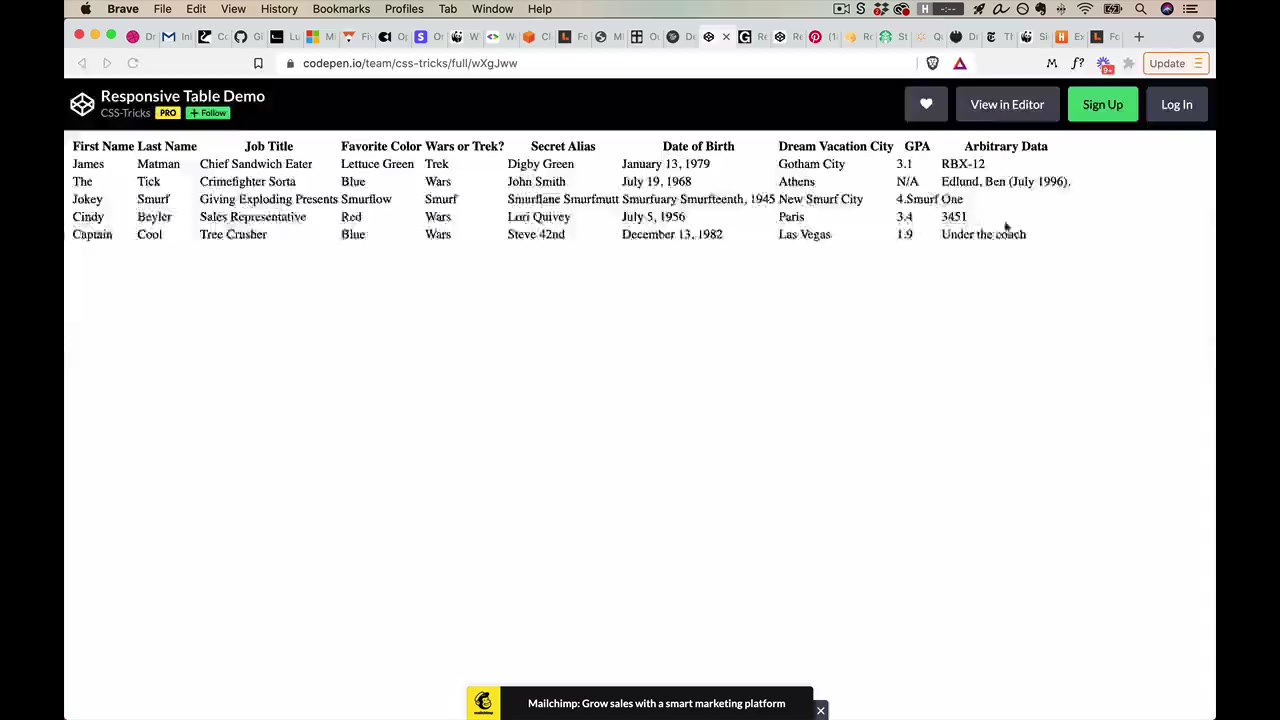Click the yellow PRO badge

[x=167, y=113]
